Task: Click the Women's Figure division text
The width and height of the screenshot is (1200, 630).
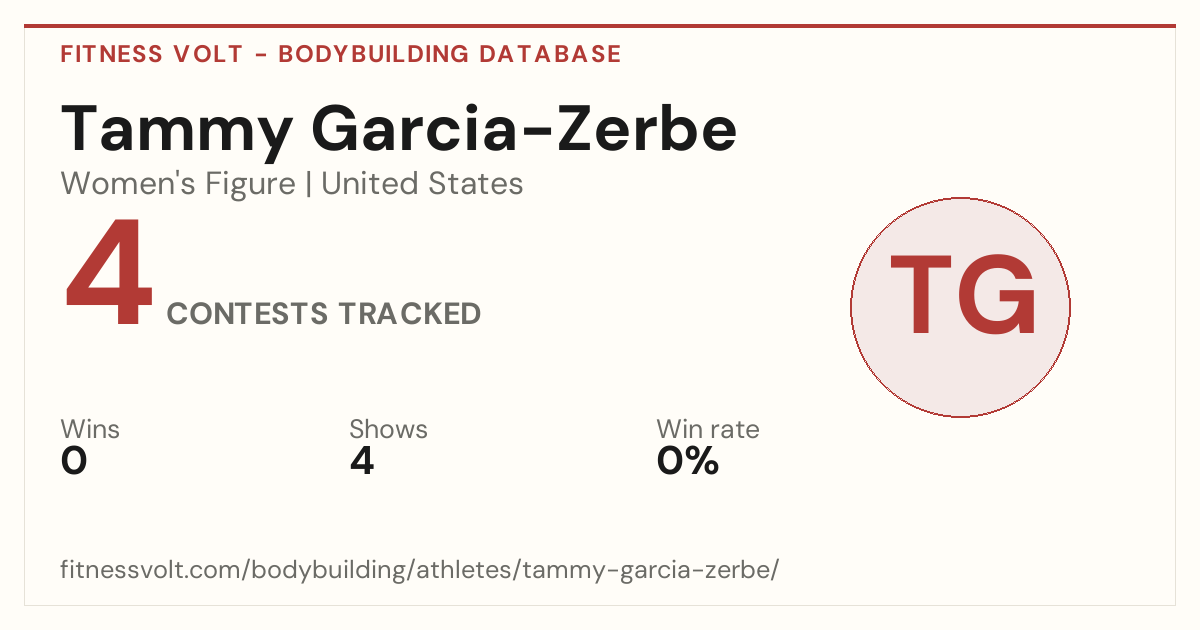Action: click(178, 184)
